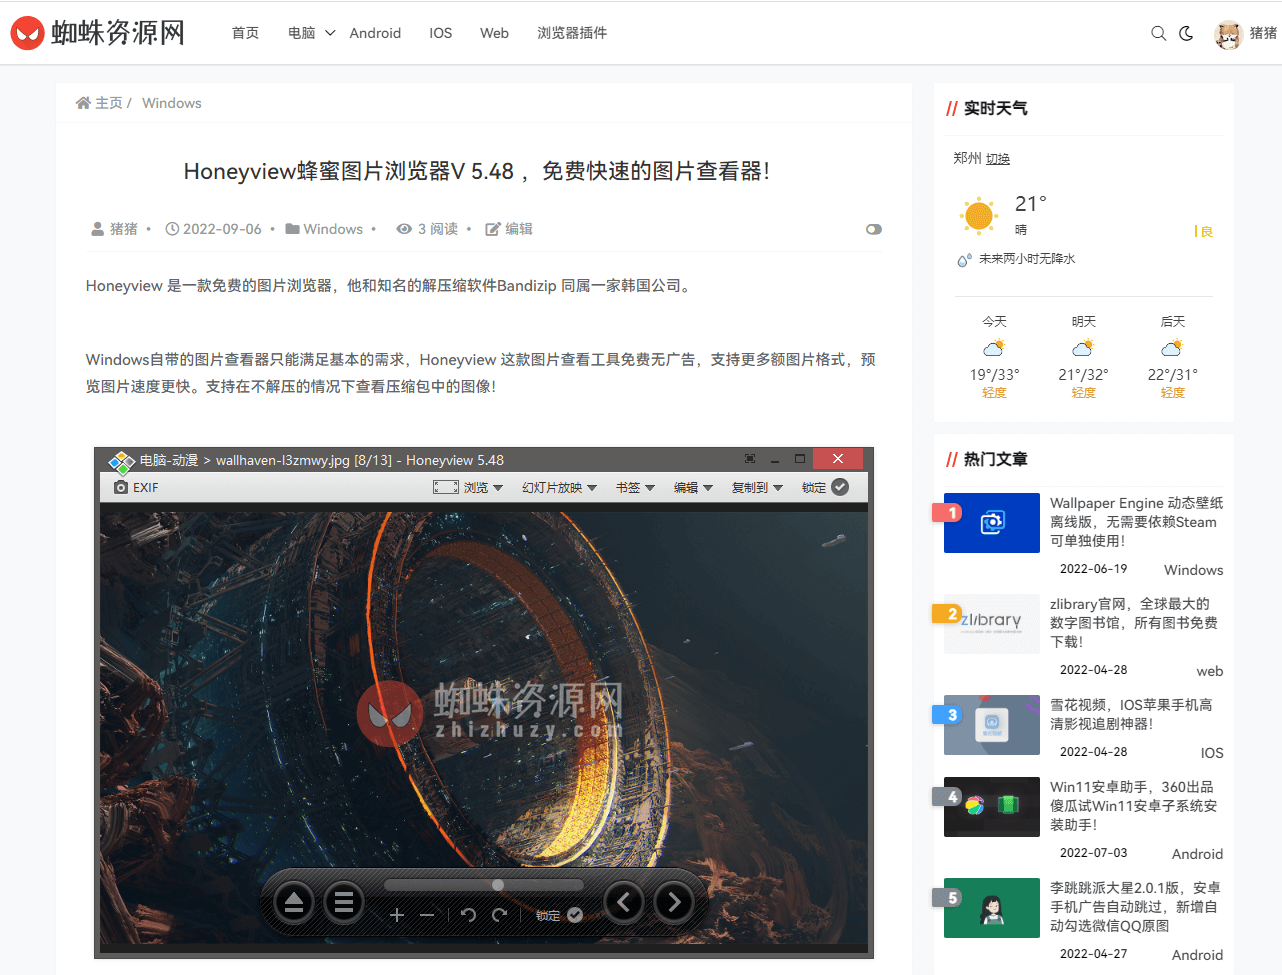Click the web tag under zlibrary article
Image resolution: width=1282 pixels, height=975 pixels.
pos(1210,671)
